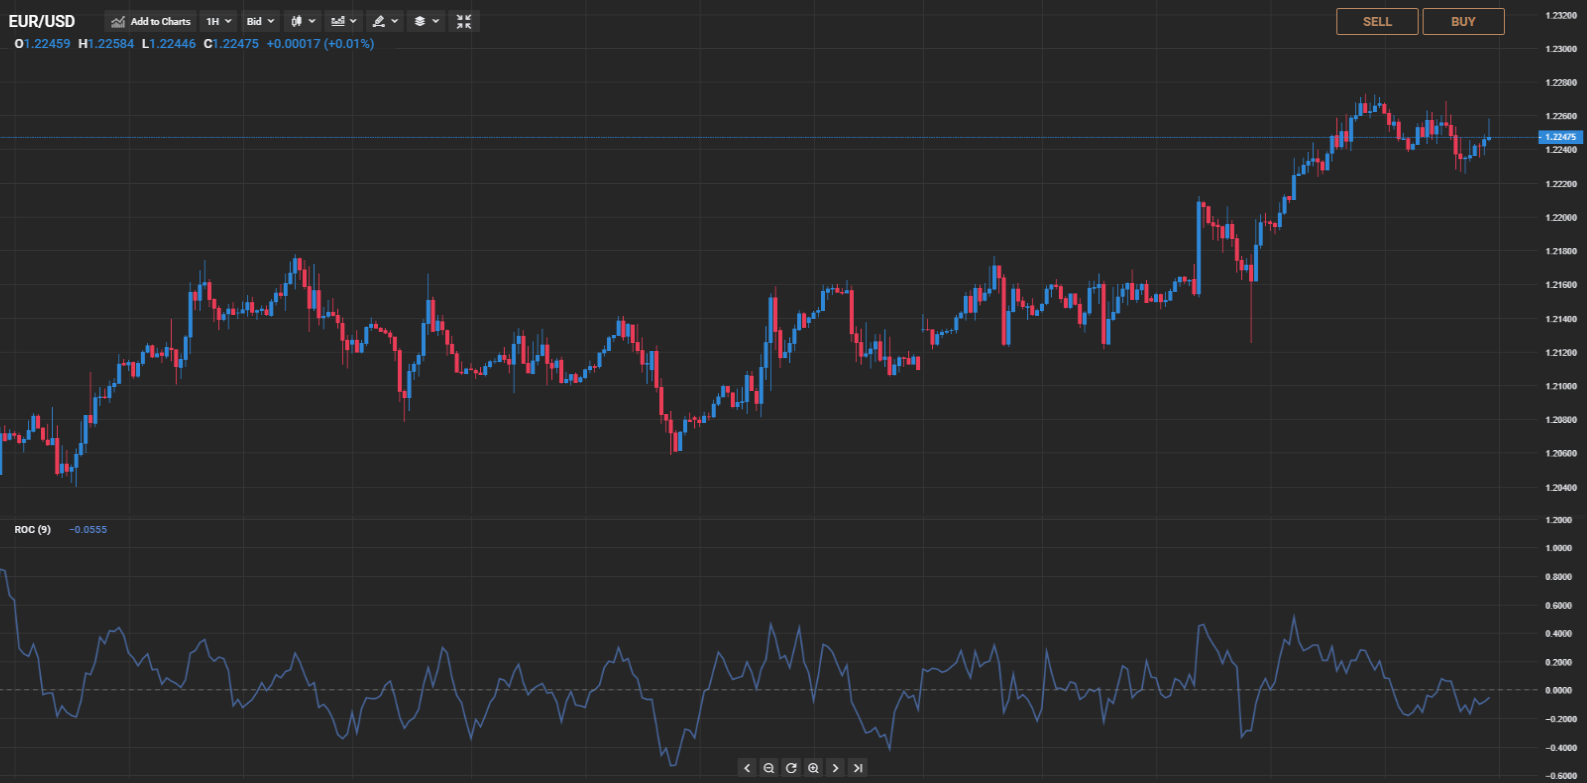Image resolution: width=1587 pixels, height=783 pixels.
Task: Click the EUR/USD symbol title
Action: point(42,21)
